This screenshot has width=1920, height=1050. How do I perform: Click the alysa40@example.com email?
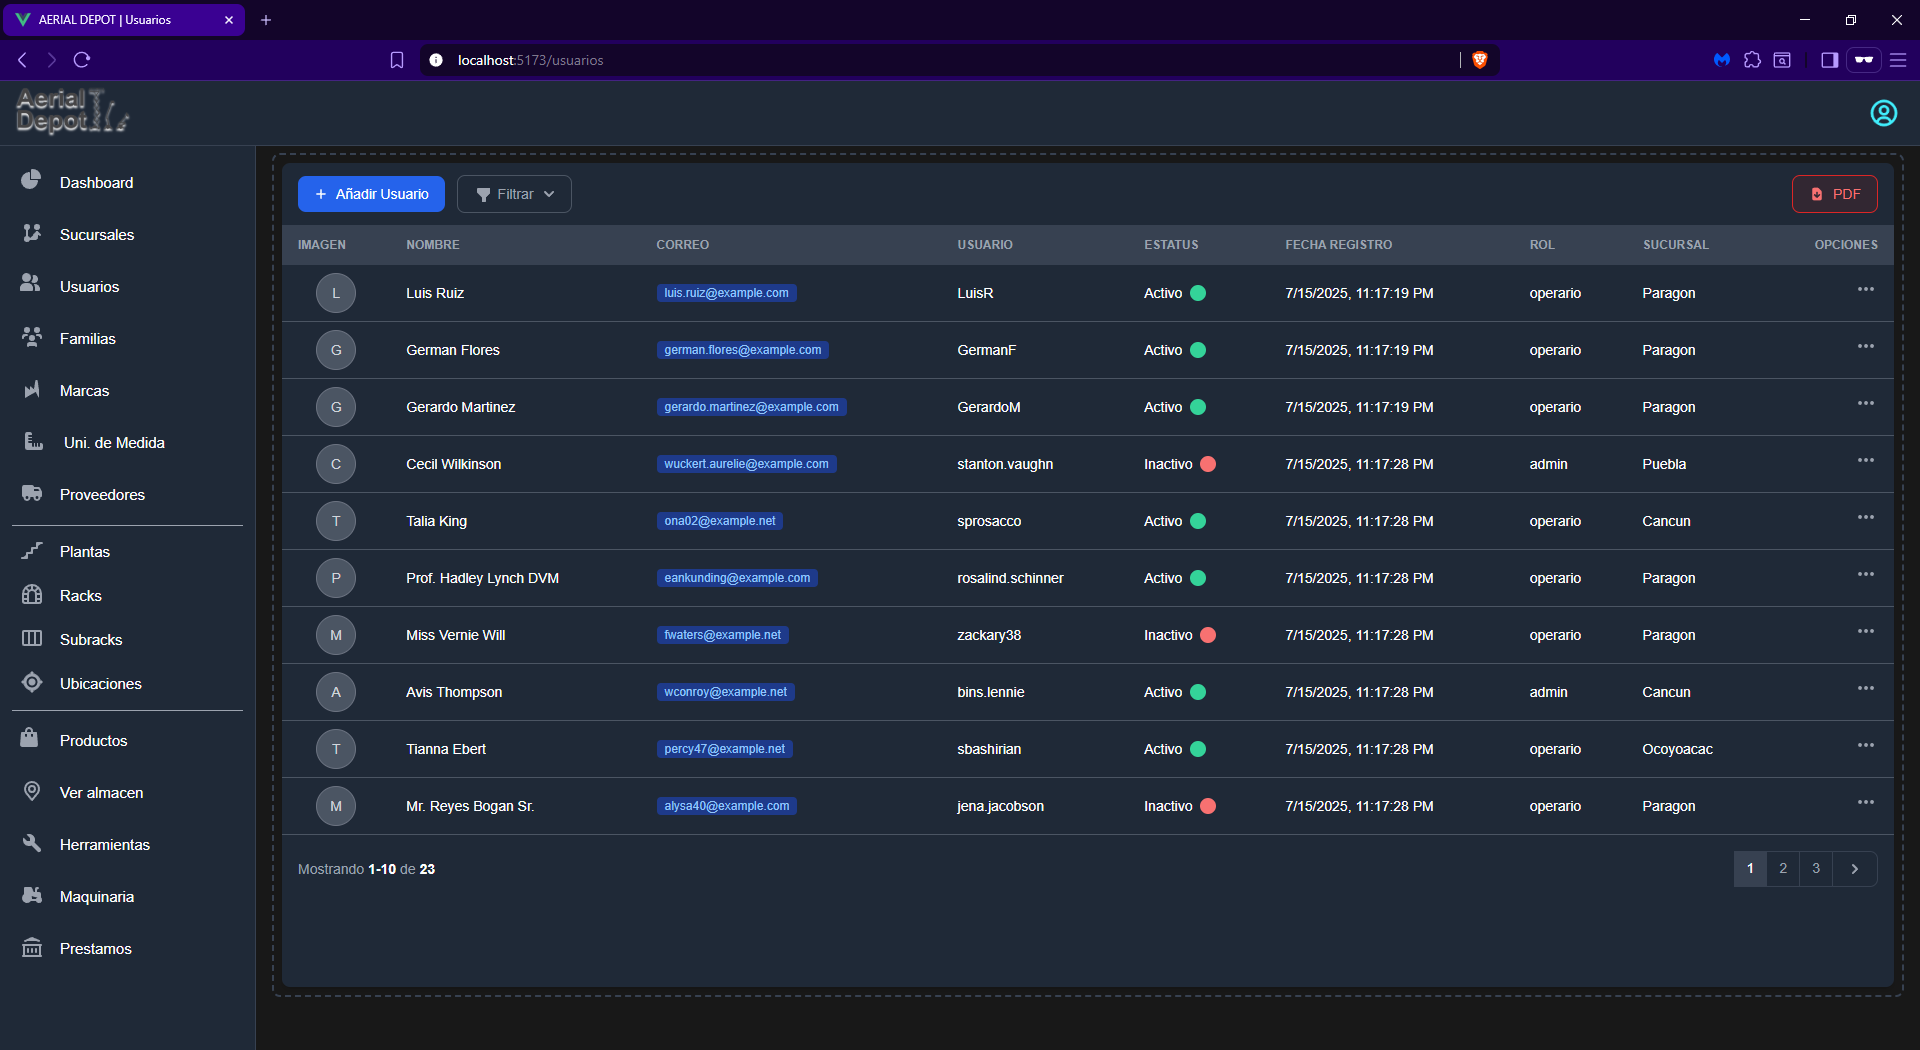point(726,806)
